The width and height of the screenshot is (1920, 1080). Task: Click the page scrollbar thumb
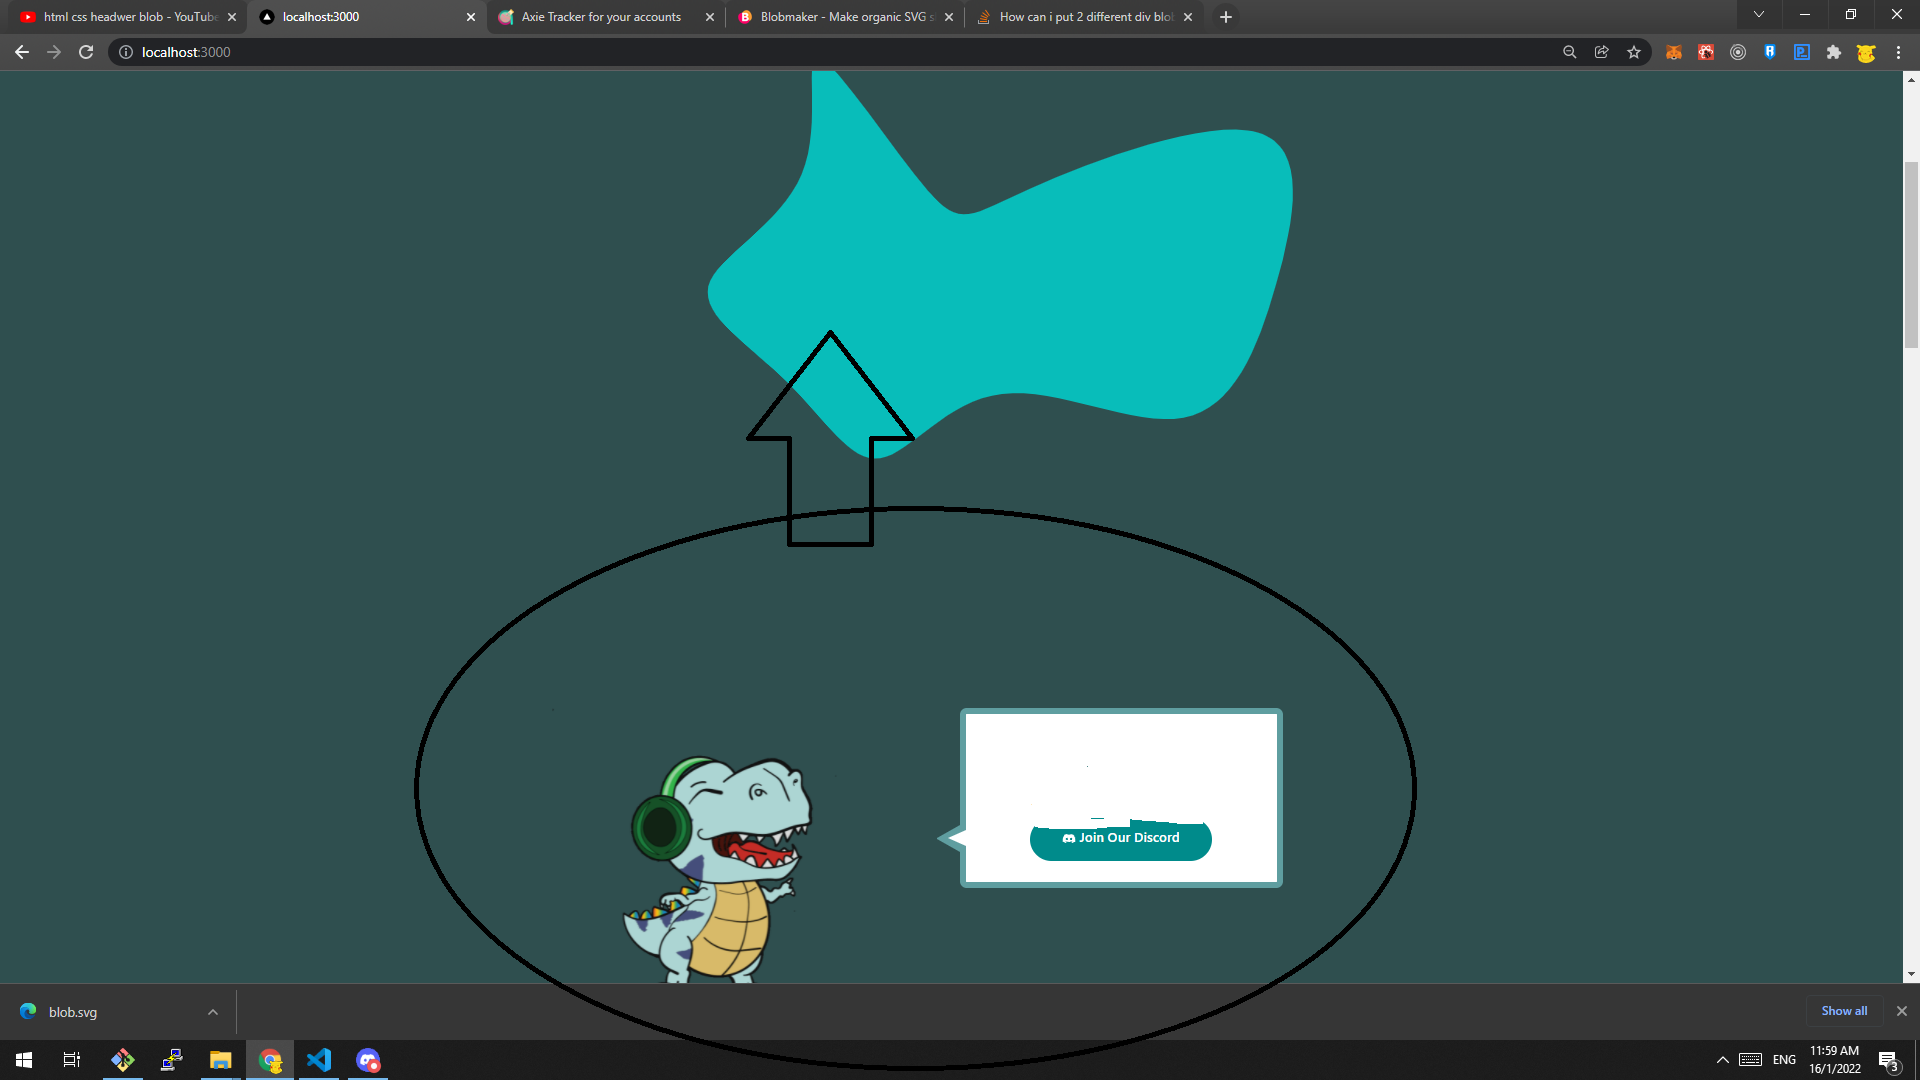(x=1911, y=255)
